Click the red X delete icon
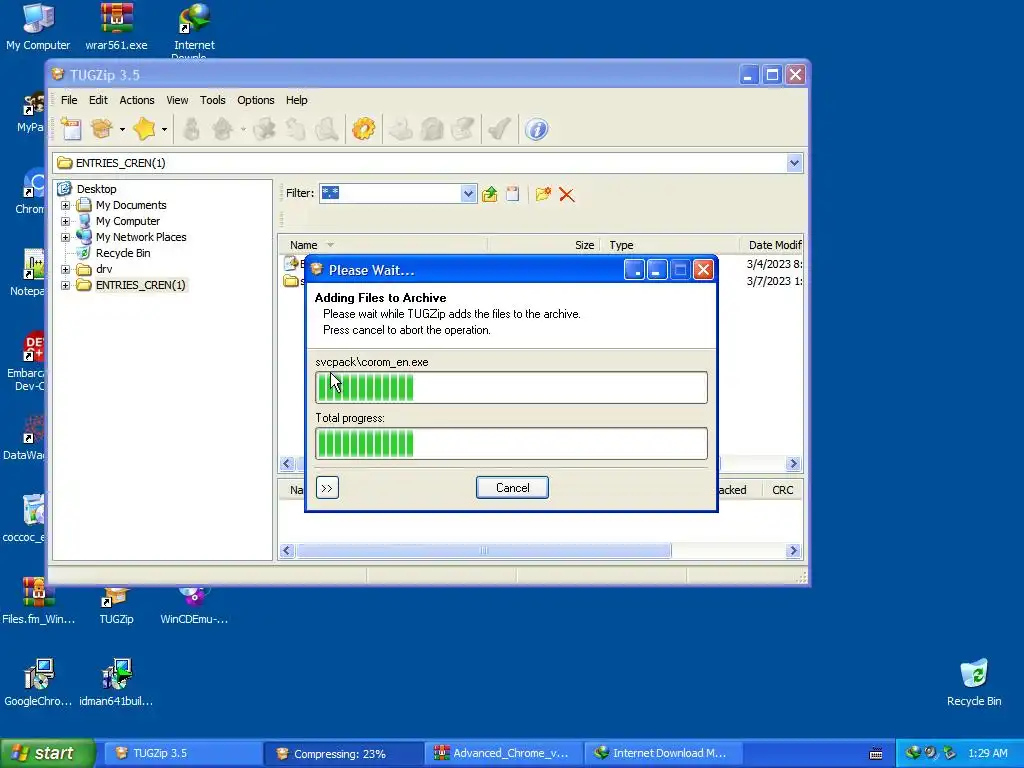The height and width of the screenshot is (768, 1024). point(567,194)
